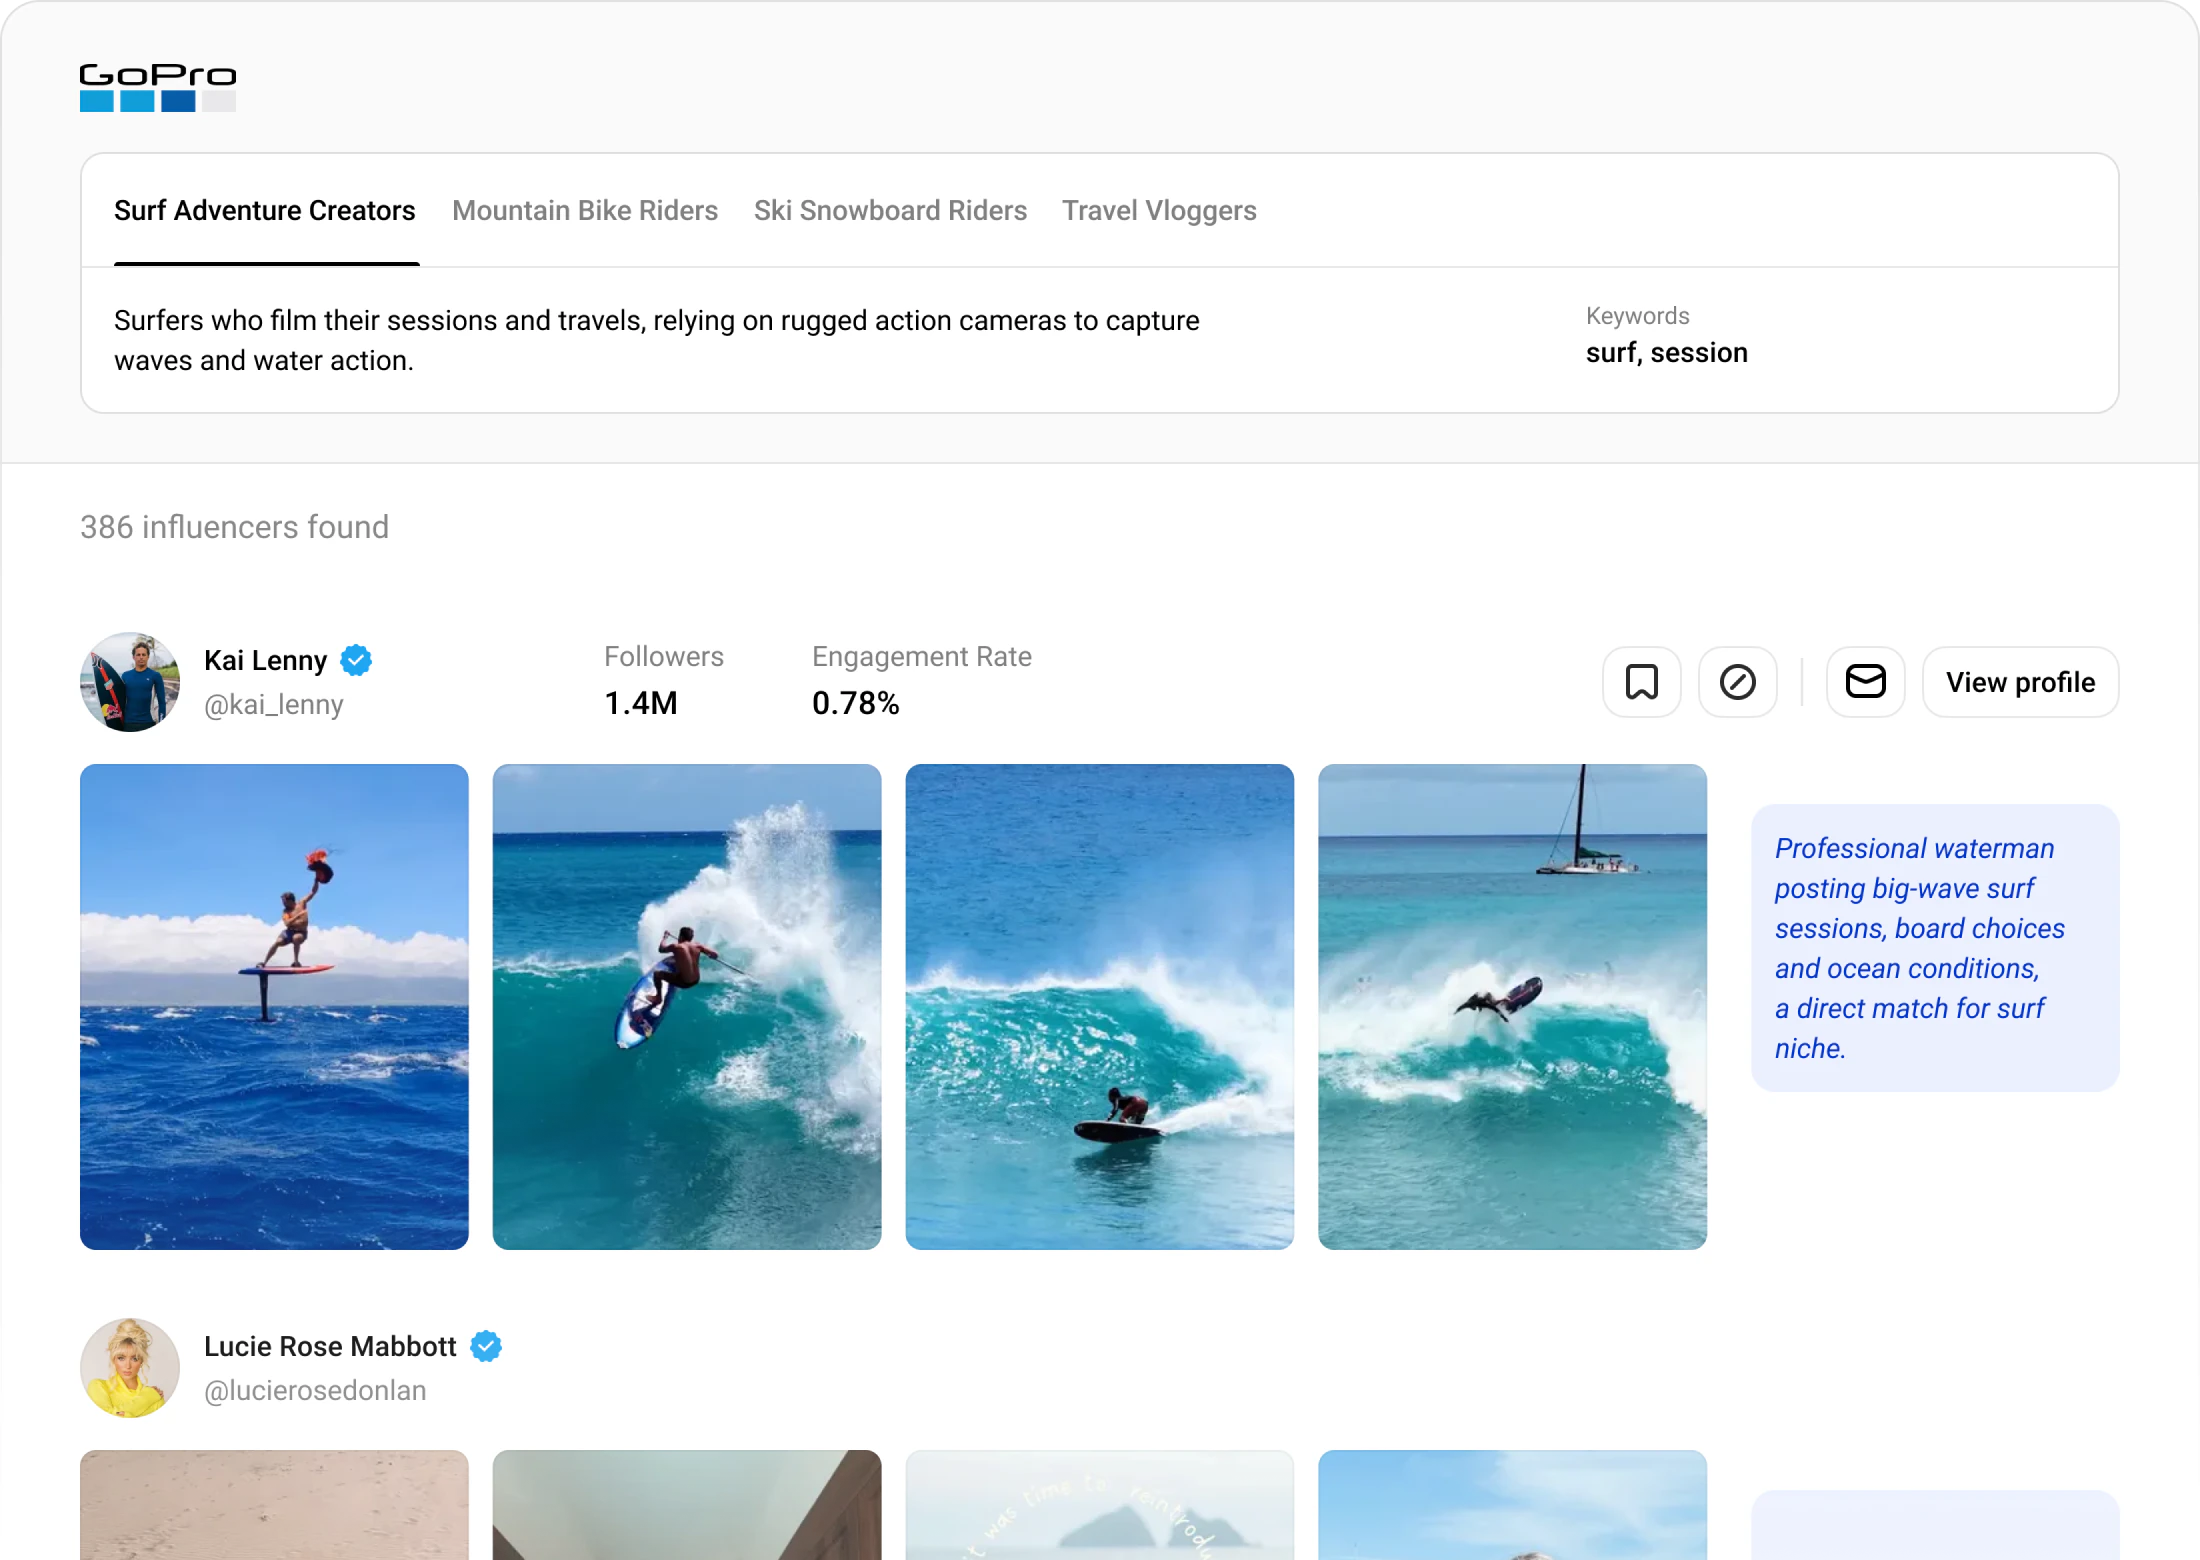Open Kai Lenny's hydrofoil board thumbnail

click(274, 1007)
